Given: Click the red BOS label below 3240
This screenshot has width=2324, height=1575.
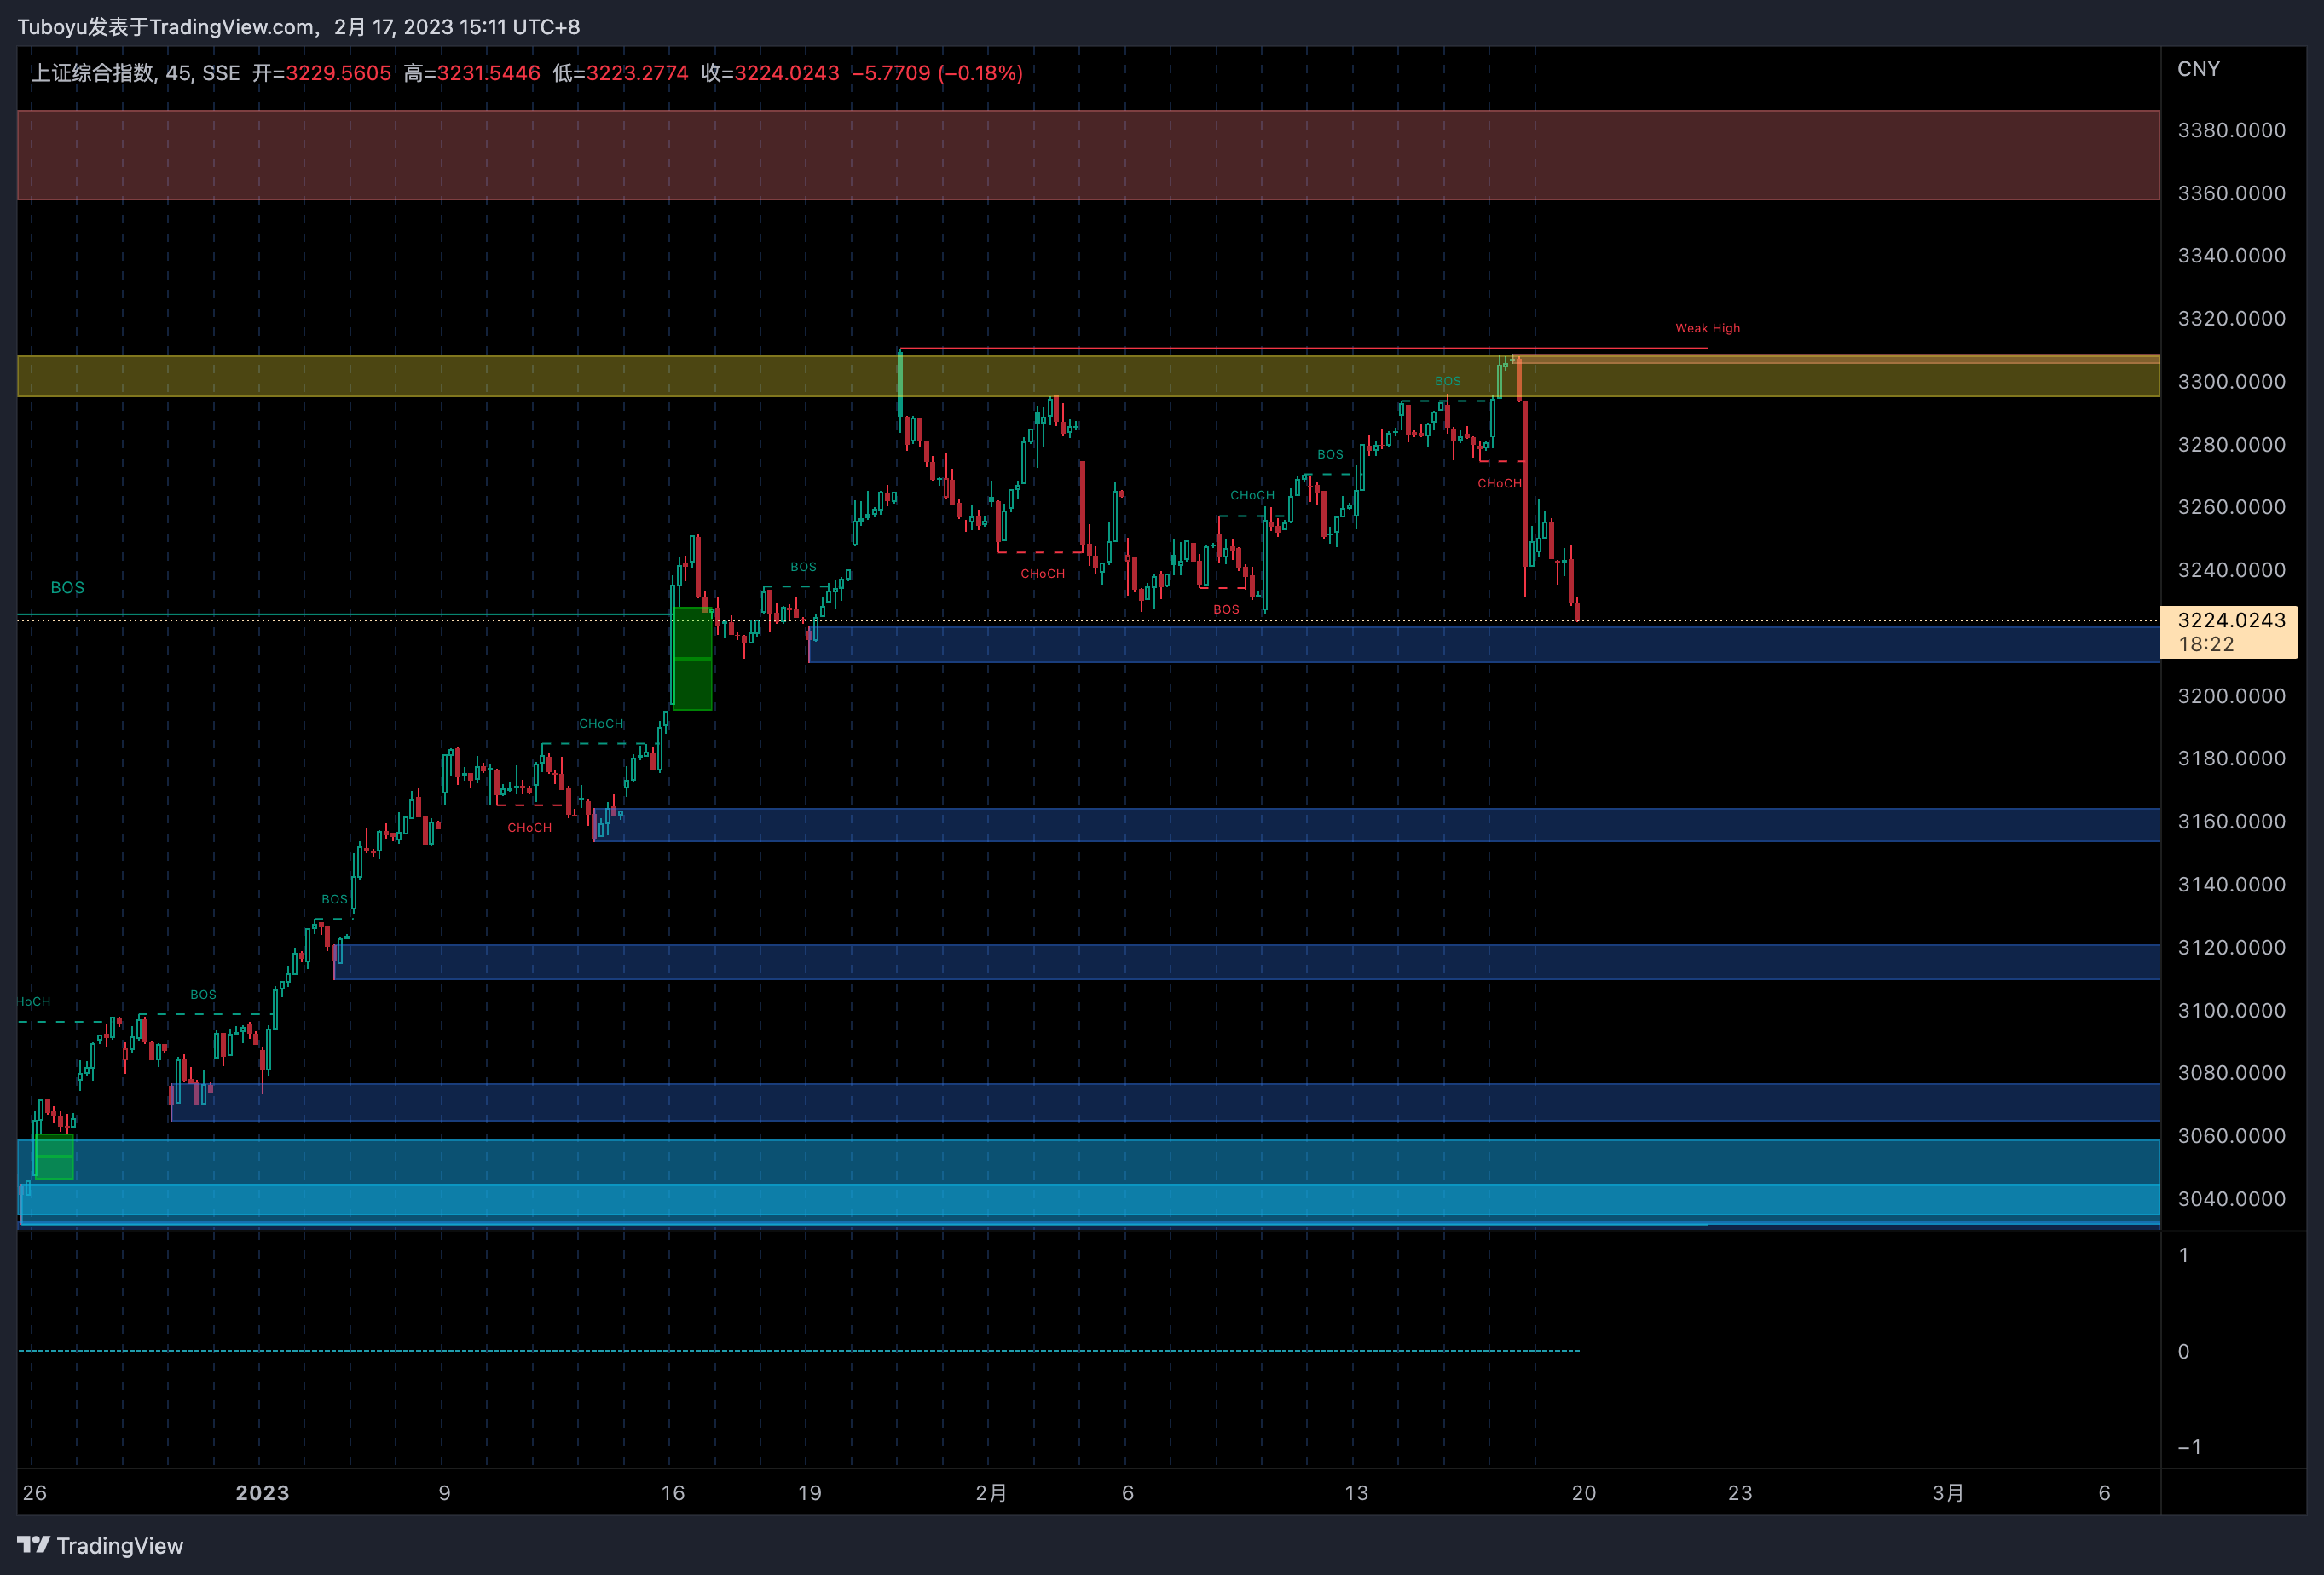Looking at the screenshot, I should [x=1226, y=610].
